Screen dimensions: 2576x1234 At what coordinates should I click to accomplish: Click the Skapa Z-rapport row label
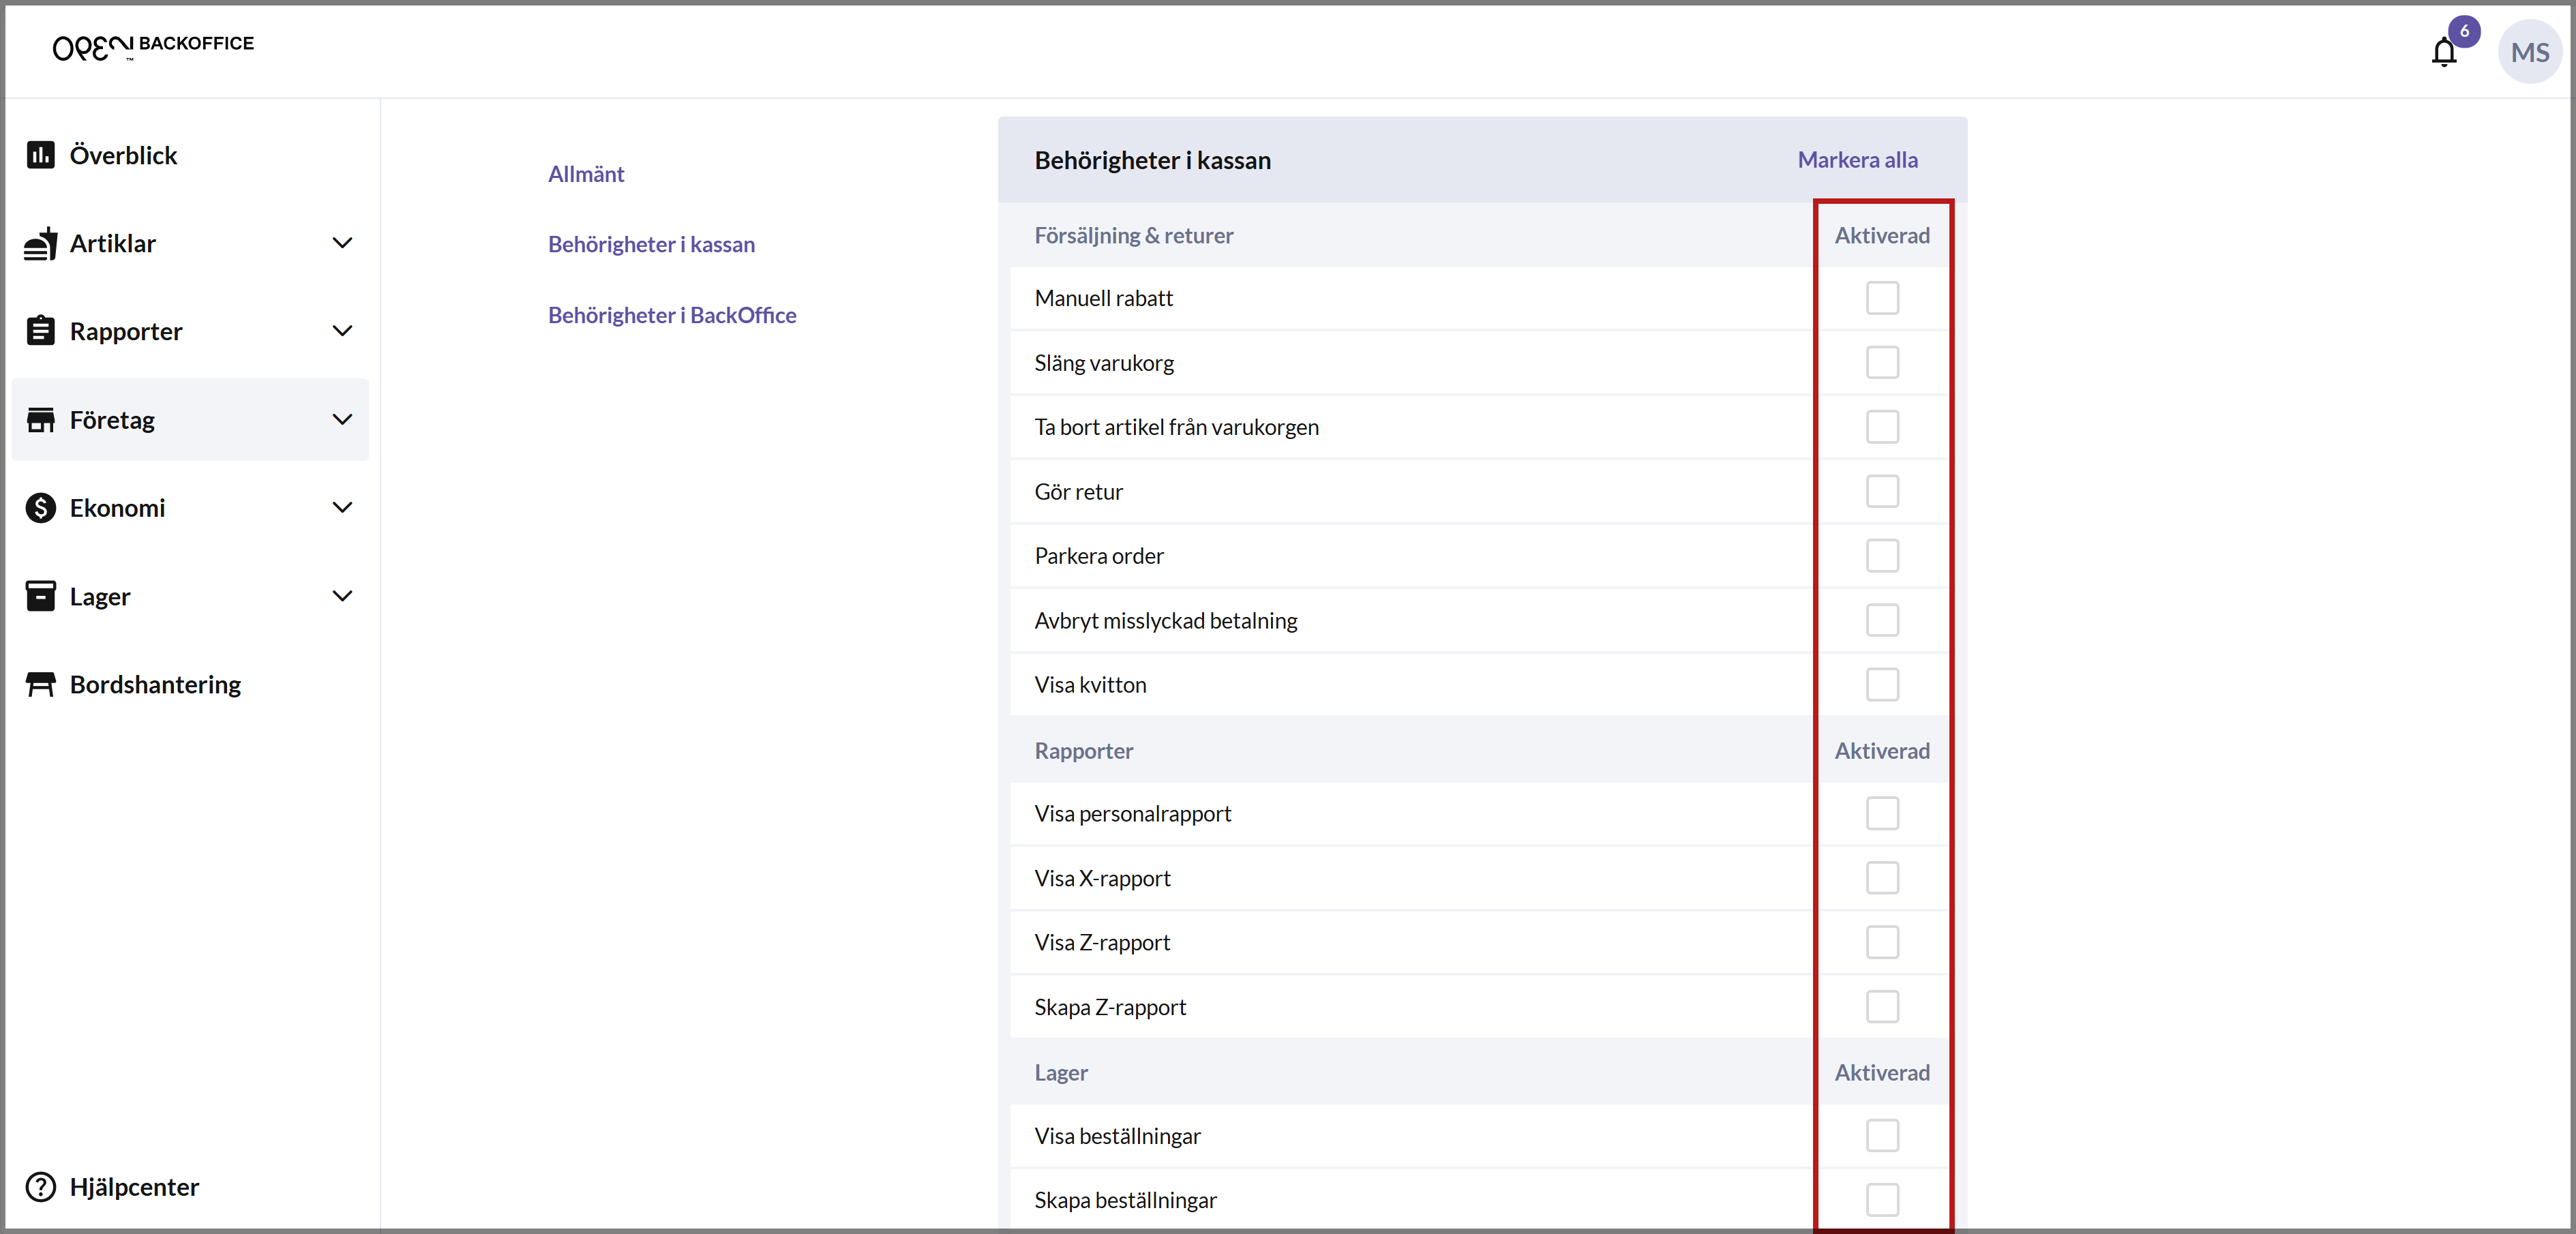pos(1110,1007)
